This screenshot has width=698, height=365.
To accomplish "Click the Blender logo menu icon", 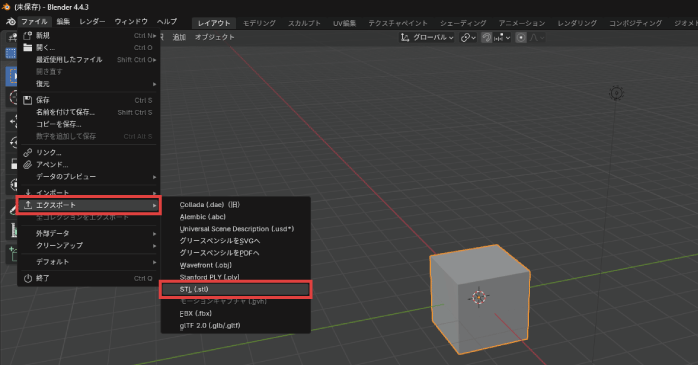I will pos(10,22).
